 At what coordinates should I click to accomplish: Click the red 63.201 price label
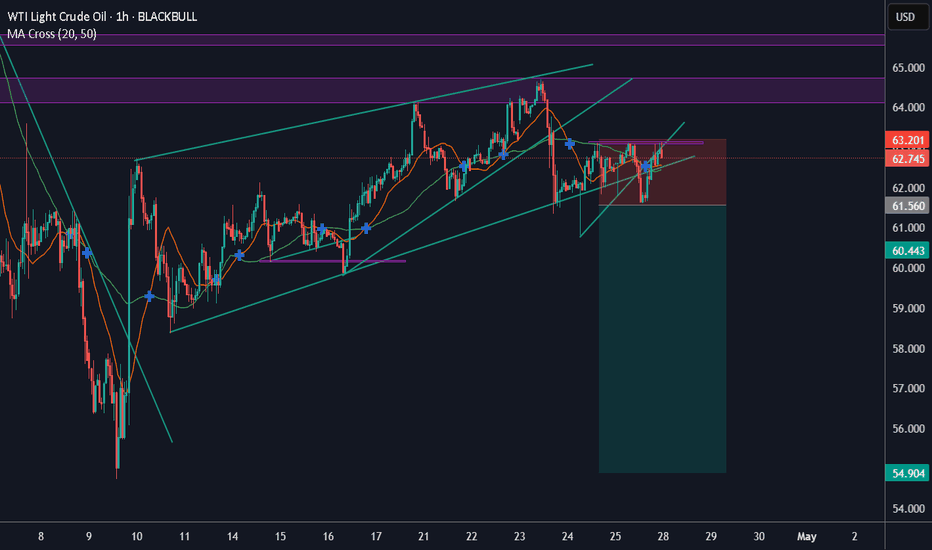point(908,140)
